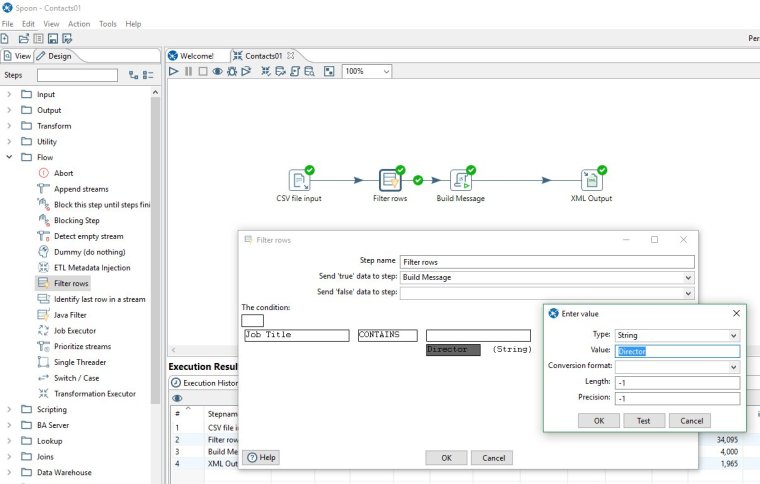Expand the Lookup folder
This screenshot has height=484, width=760.
coord(9,441)
